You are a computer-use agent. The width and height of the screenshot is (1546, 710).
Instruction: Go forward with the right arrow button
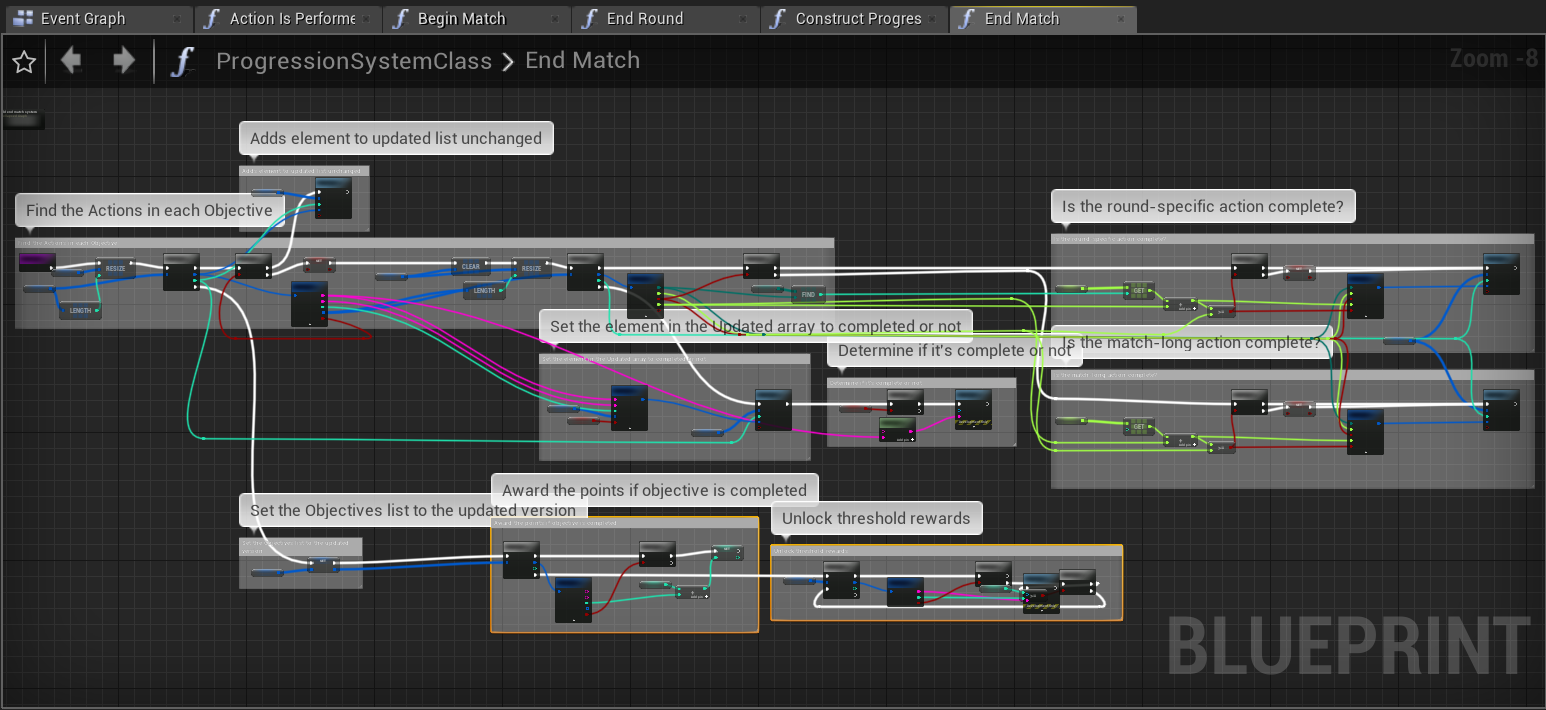[x=123, y=61]
